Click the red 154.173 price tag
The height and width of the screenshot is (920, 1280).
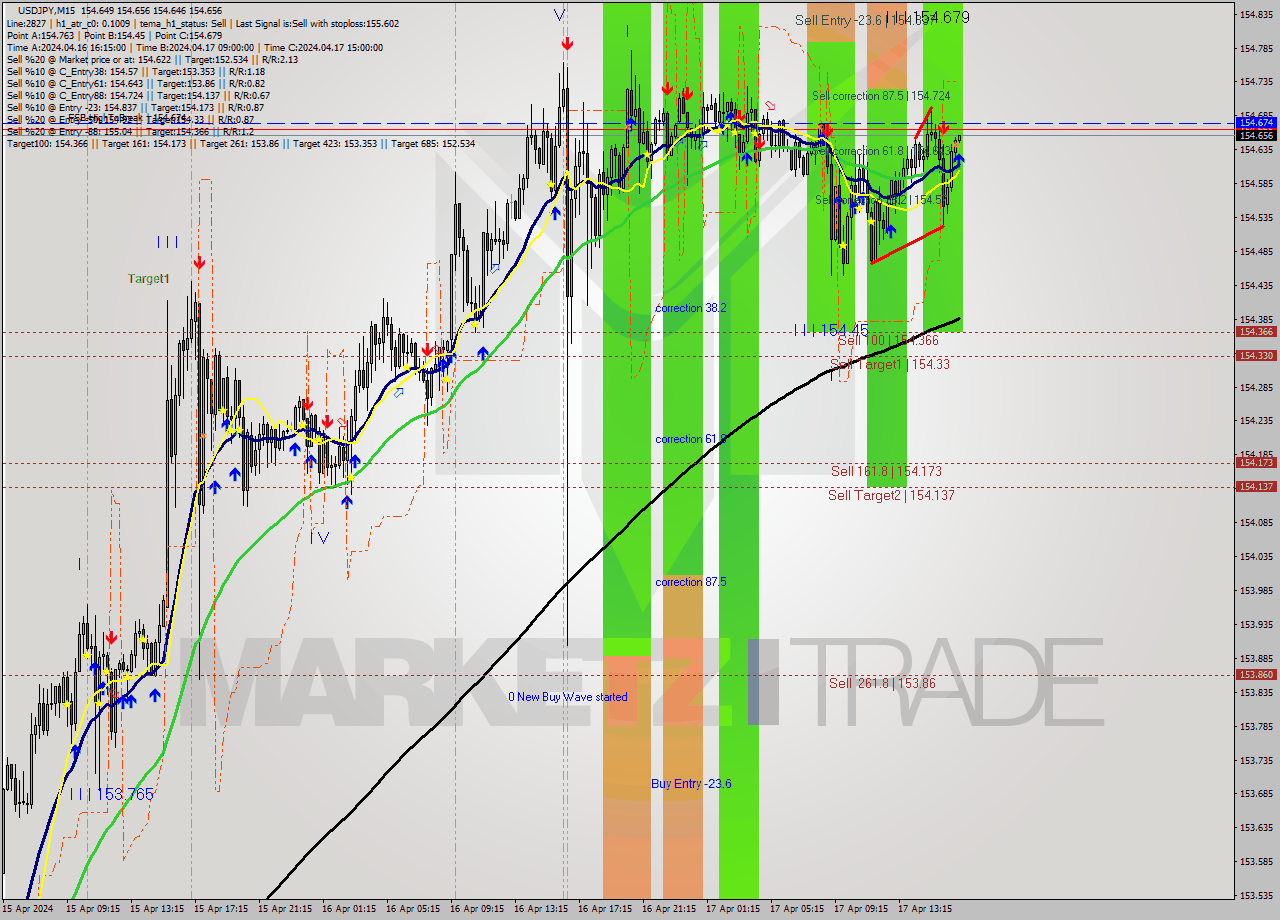1256,463
